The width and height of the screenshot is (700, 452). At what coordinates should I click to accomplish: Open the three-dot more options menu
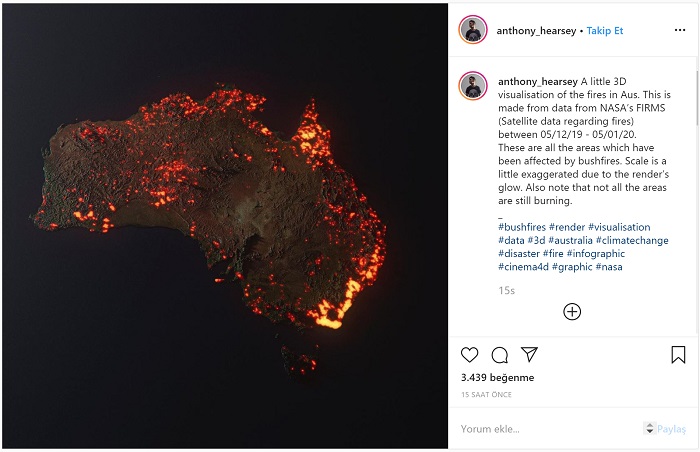point(680,31)
